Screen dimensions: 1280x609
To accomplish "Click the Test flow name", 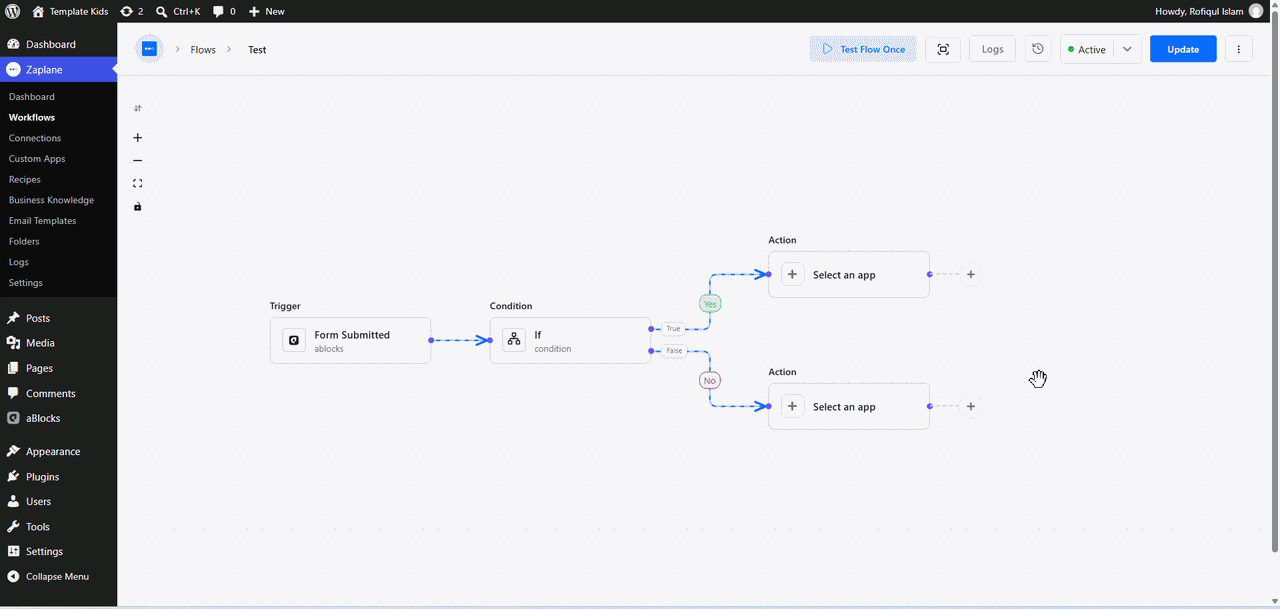I will (x=257, y=50).
